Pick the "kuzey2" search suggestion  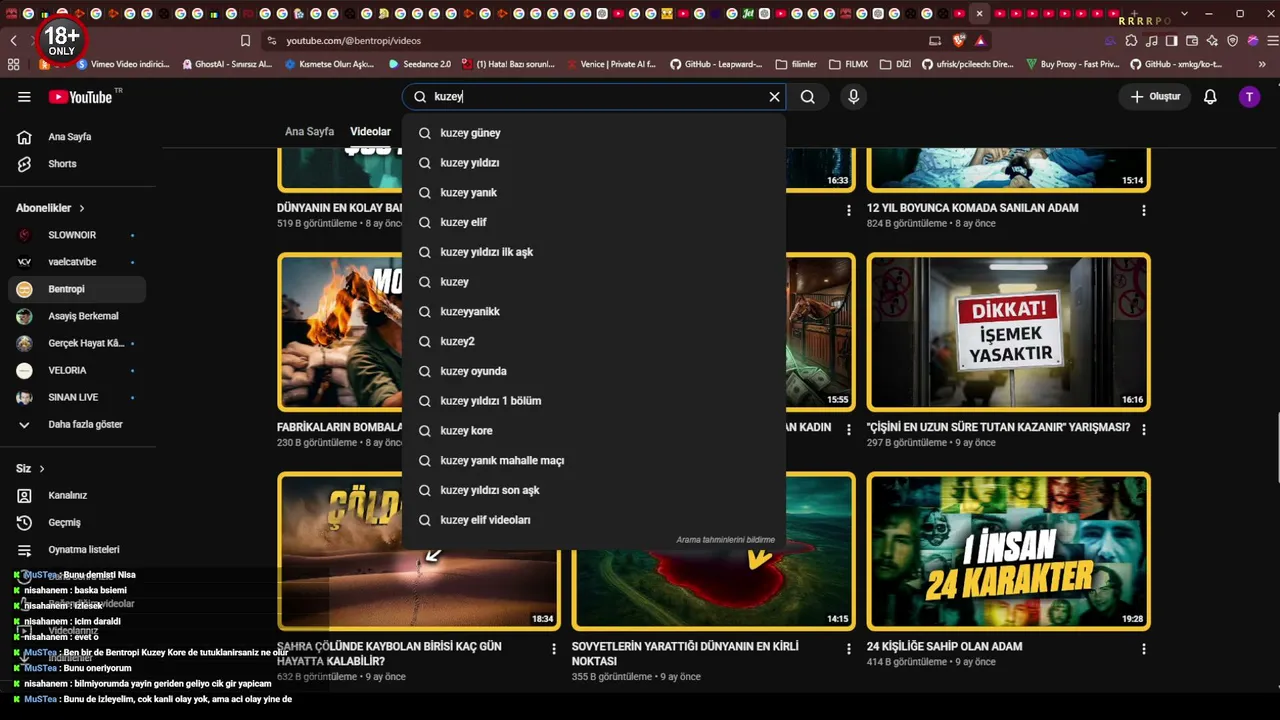(594, 342)
